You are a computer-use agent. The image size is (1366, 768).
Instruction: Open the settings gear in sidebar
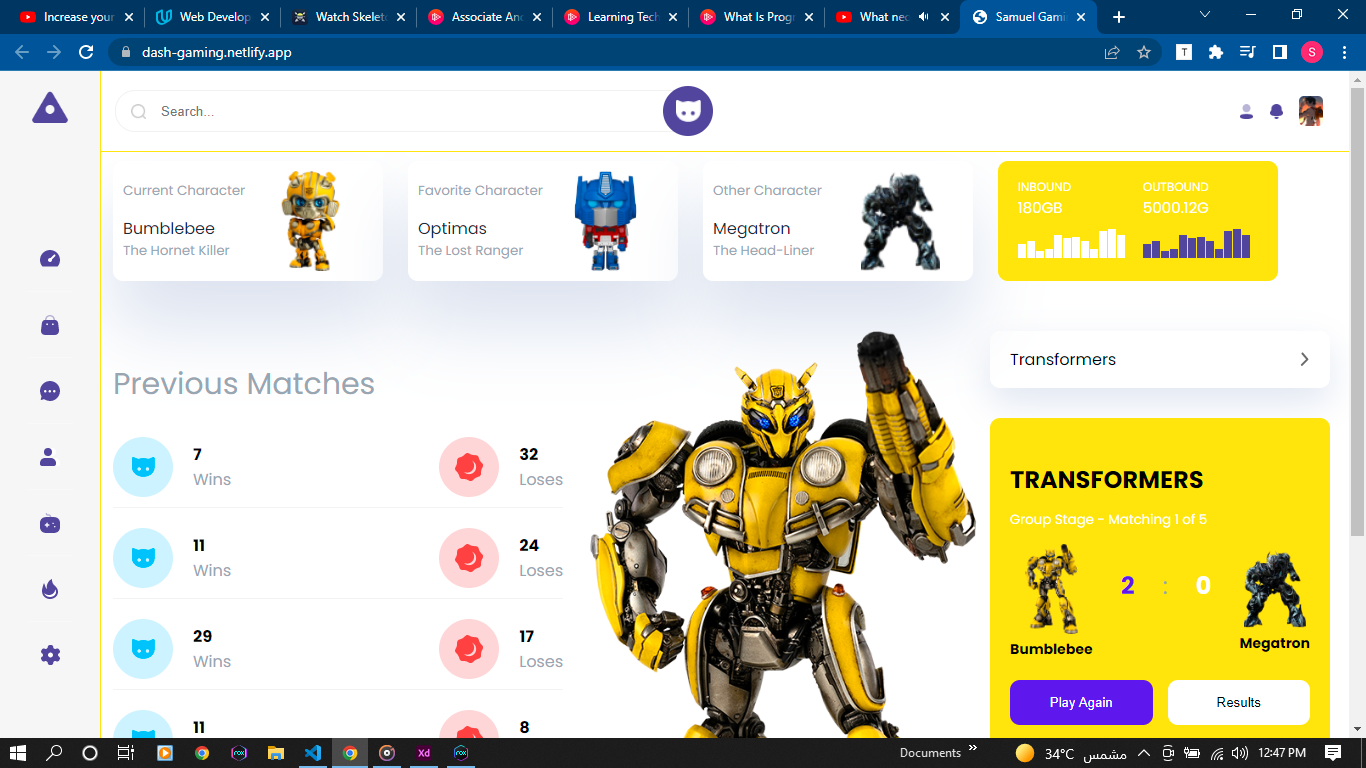(x=50, y=655)
